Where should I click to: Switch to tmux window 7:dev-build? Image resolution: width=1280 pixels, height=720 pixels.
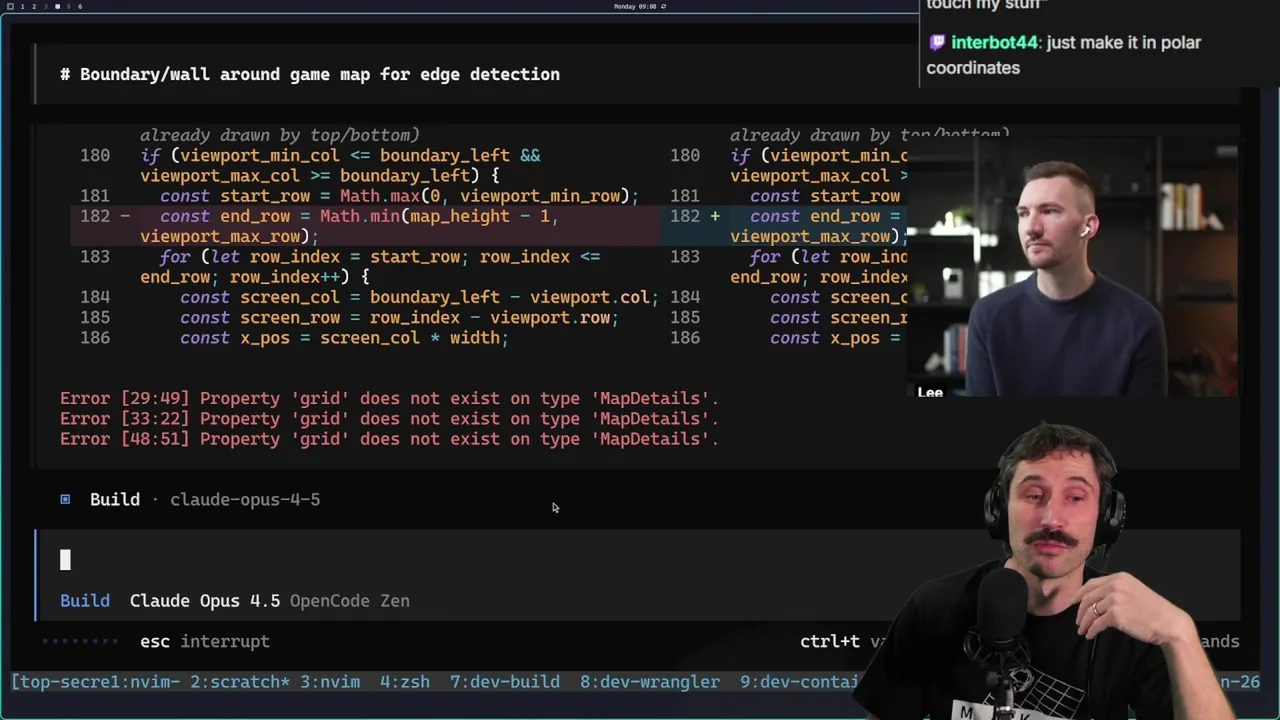[x=505, y=681]
